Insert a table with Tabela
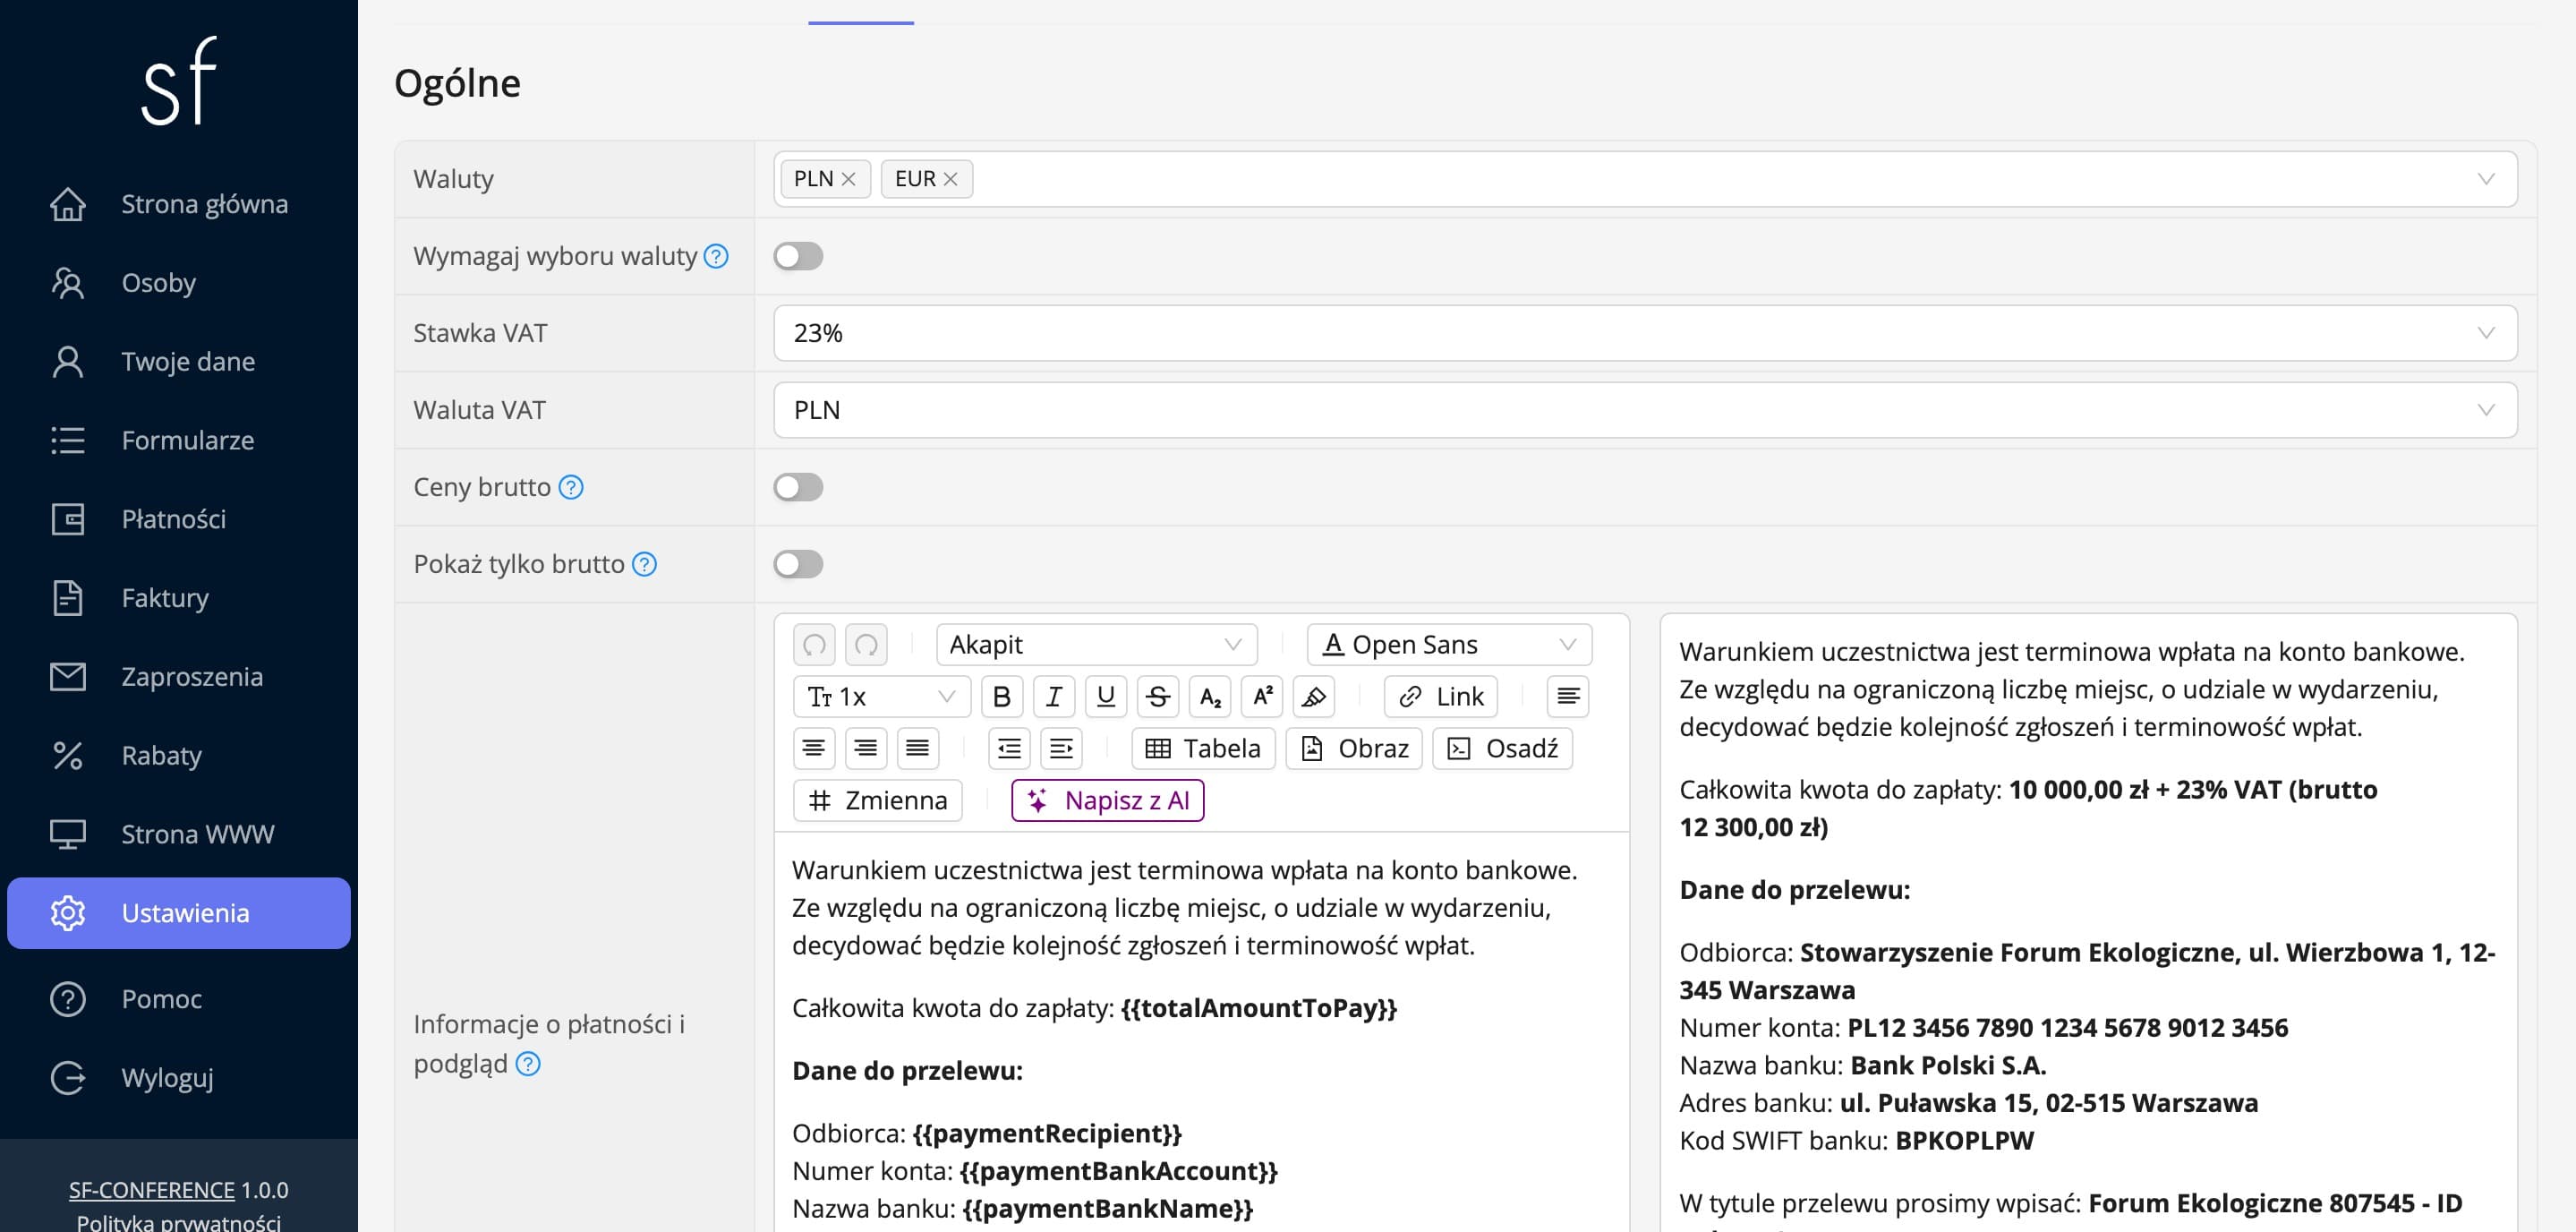This screenshot has width=2576, height=1232. click(x=1203, y=749)
